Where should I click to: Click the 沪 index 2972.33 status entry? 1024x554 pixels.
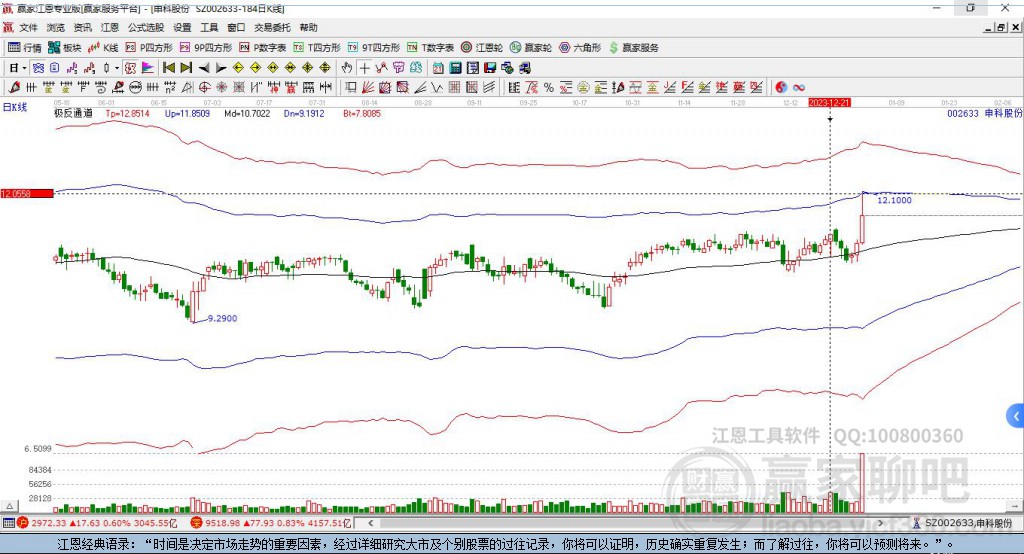pos(97,523)
